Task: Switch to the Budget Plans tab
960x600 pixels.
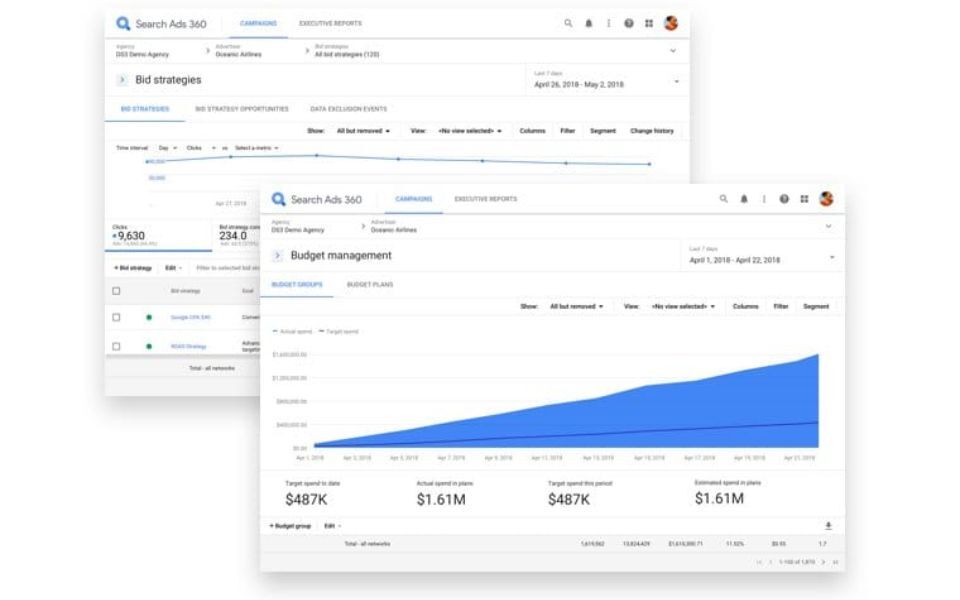Action: tap(370, 285)
